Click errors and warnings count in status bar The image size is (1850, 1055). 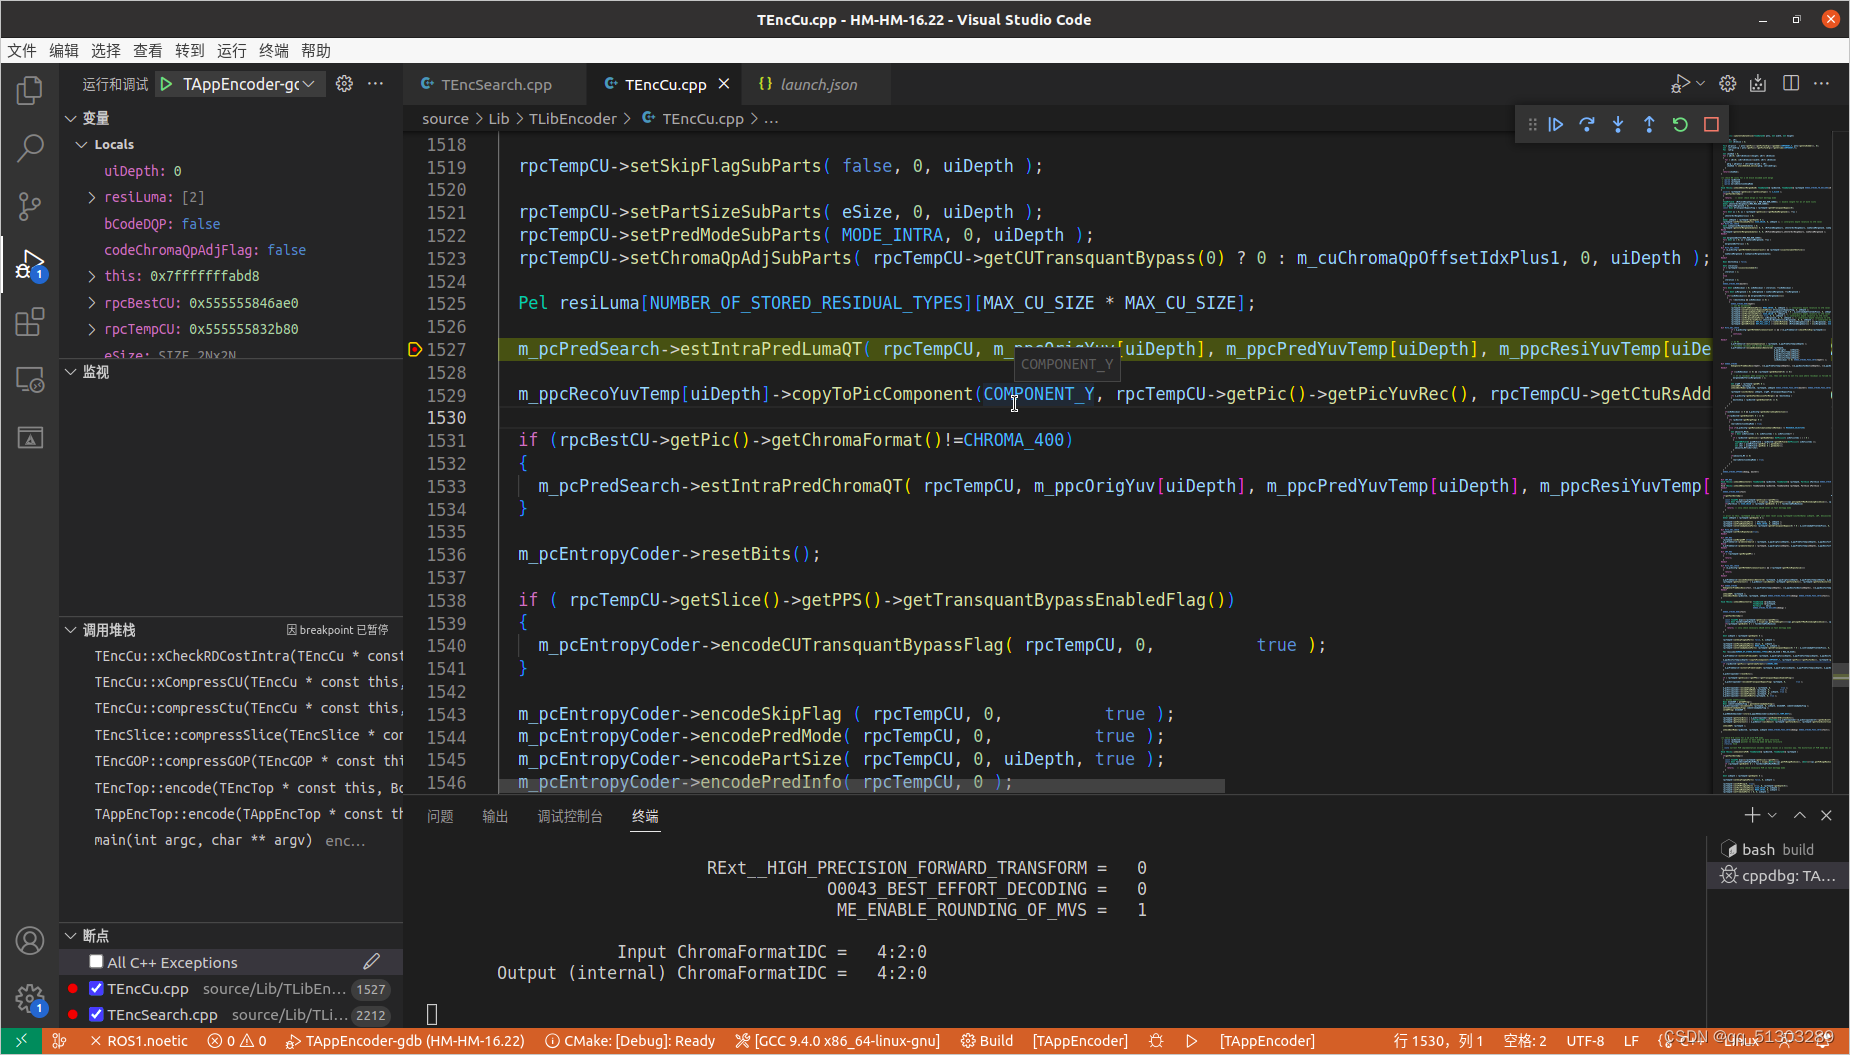[x=237, y=1041]
